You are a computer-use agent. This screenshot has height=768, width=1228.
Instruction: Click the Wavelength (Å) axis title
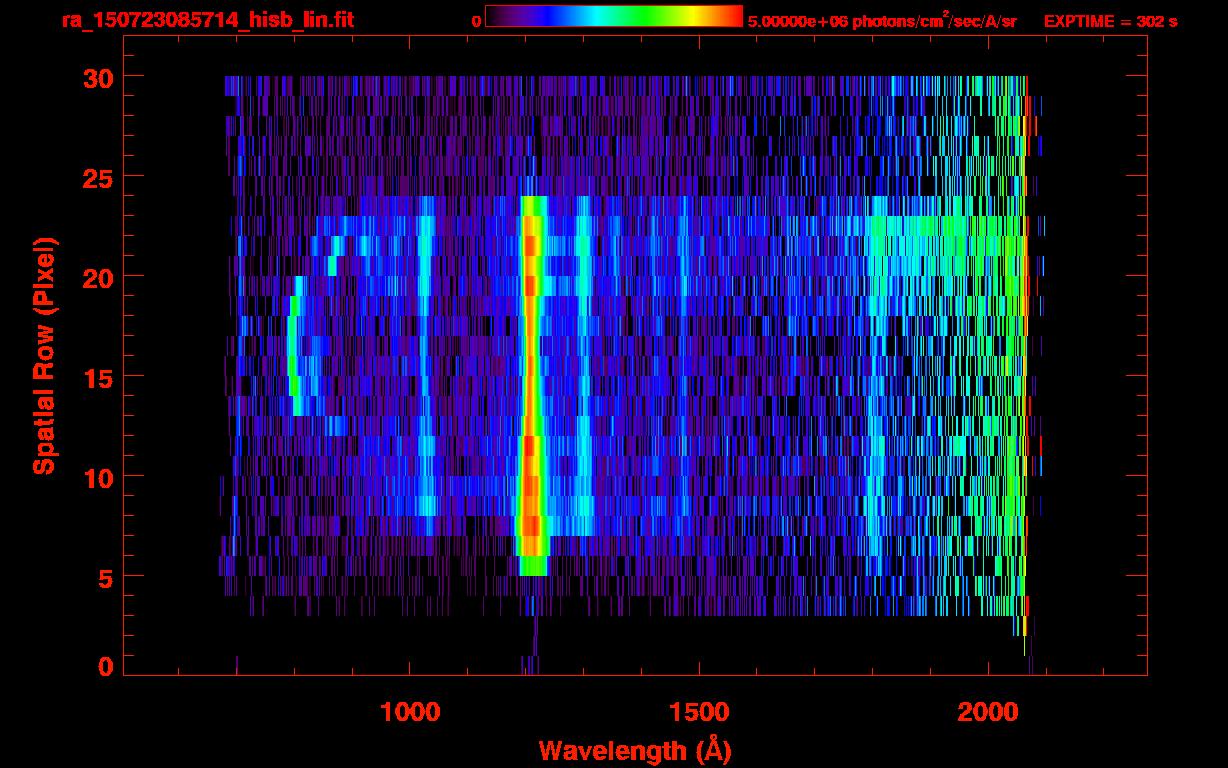637,749
